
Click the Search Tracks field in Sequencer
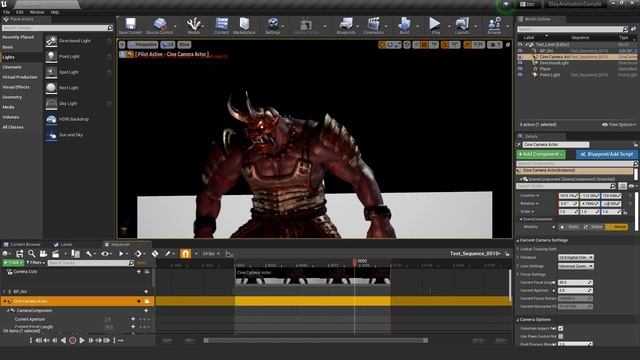pyautogui.click(x=91, y=263)
